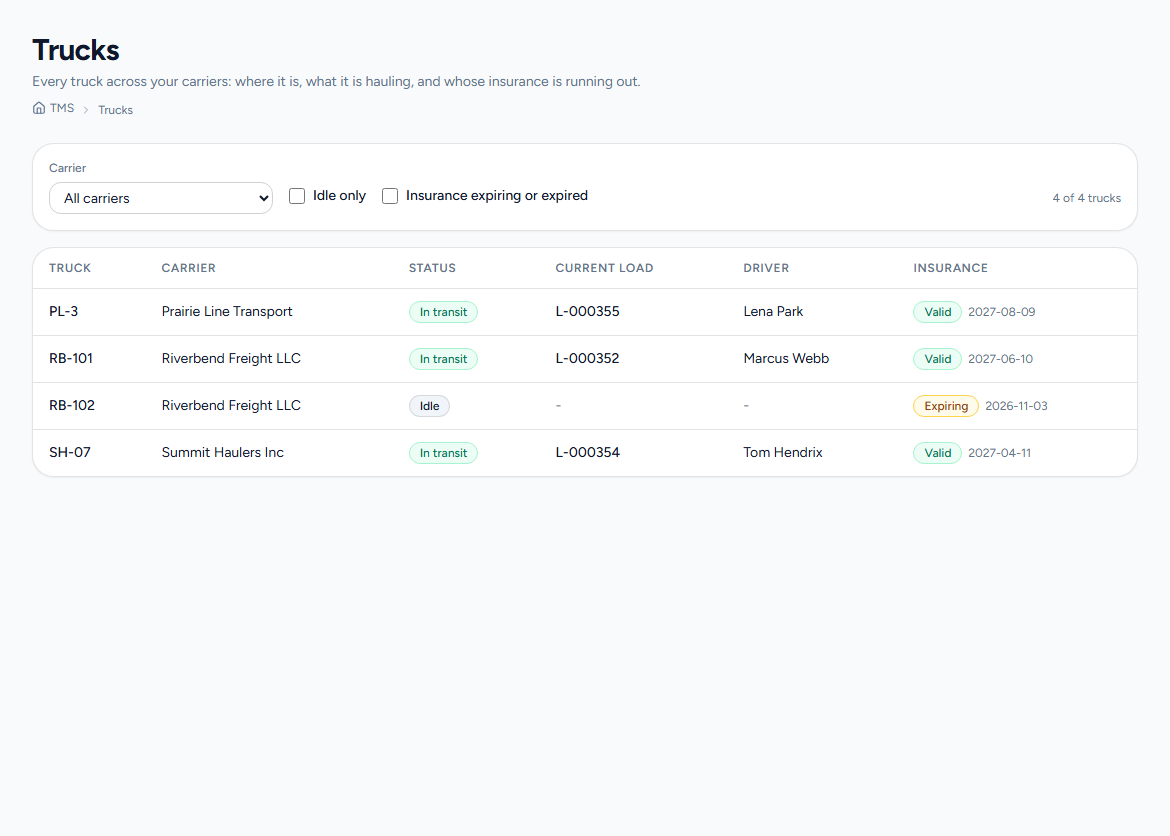The image size is (1170, 836).
Task: Click insurance date 2027-08-09
Action: pos(1001,312)
